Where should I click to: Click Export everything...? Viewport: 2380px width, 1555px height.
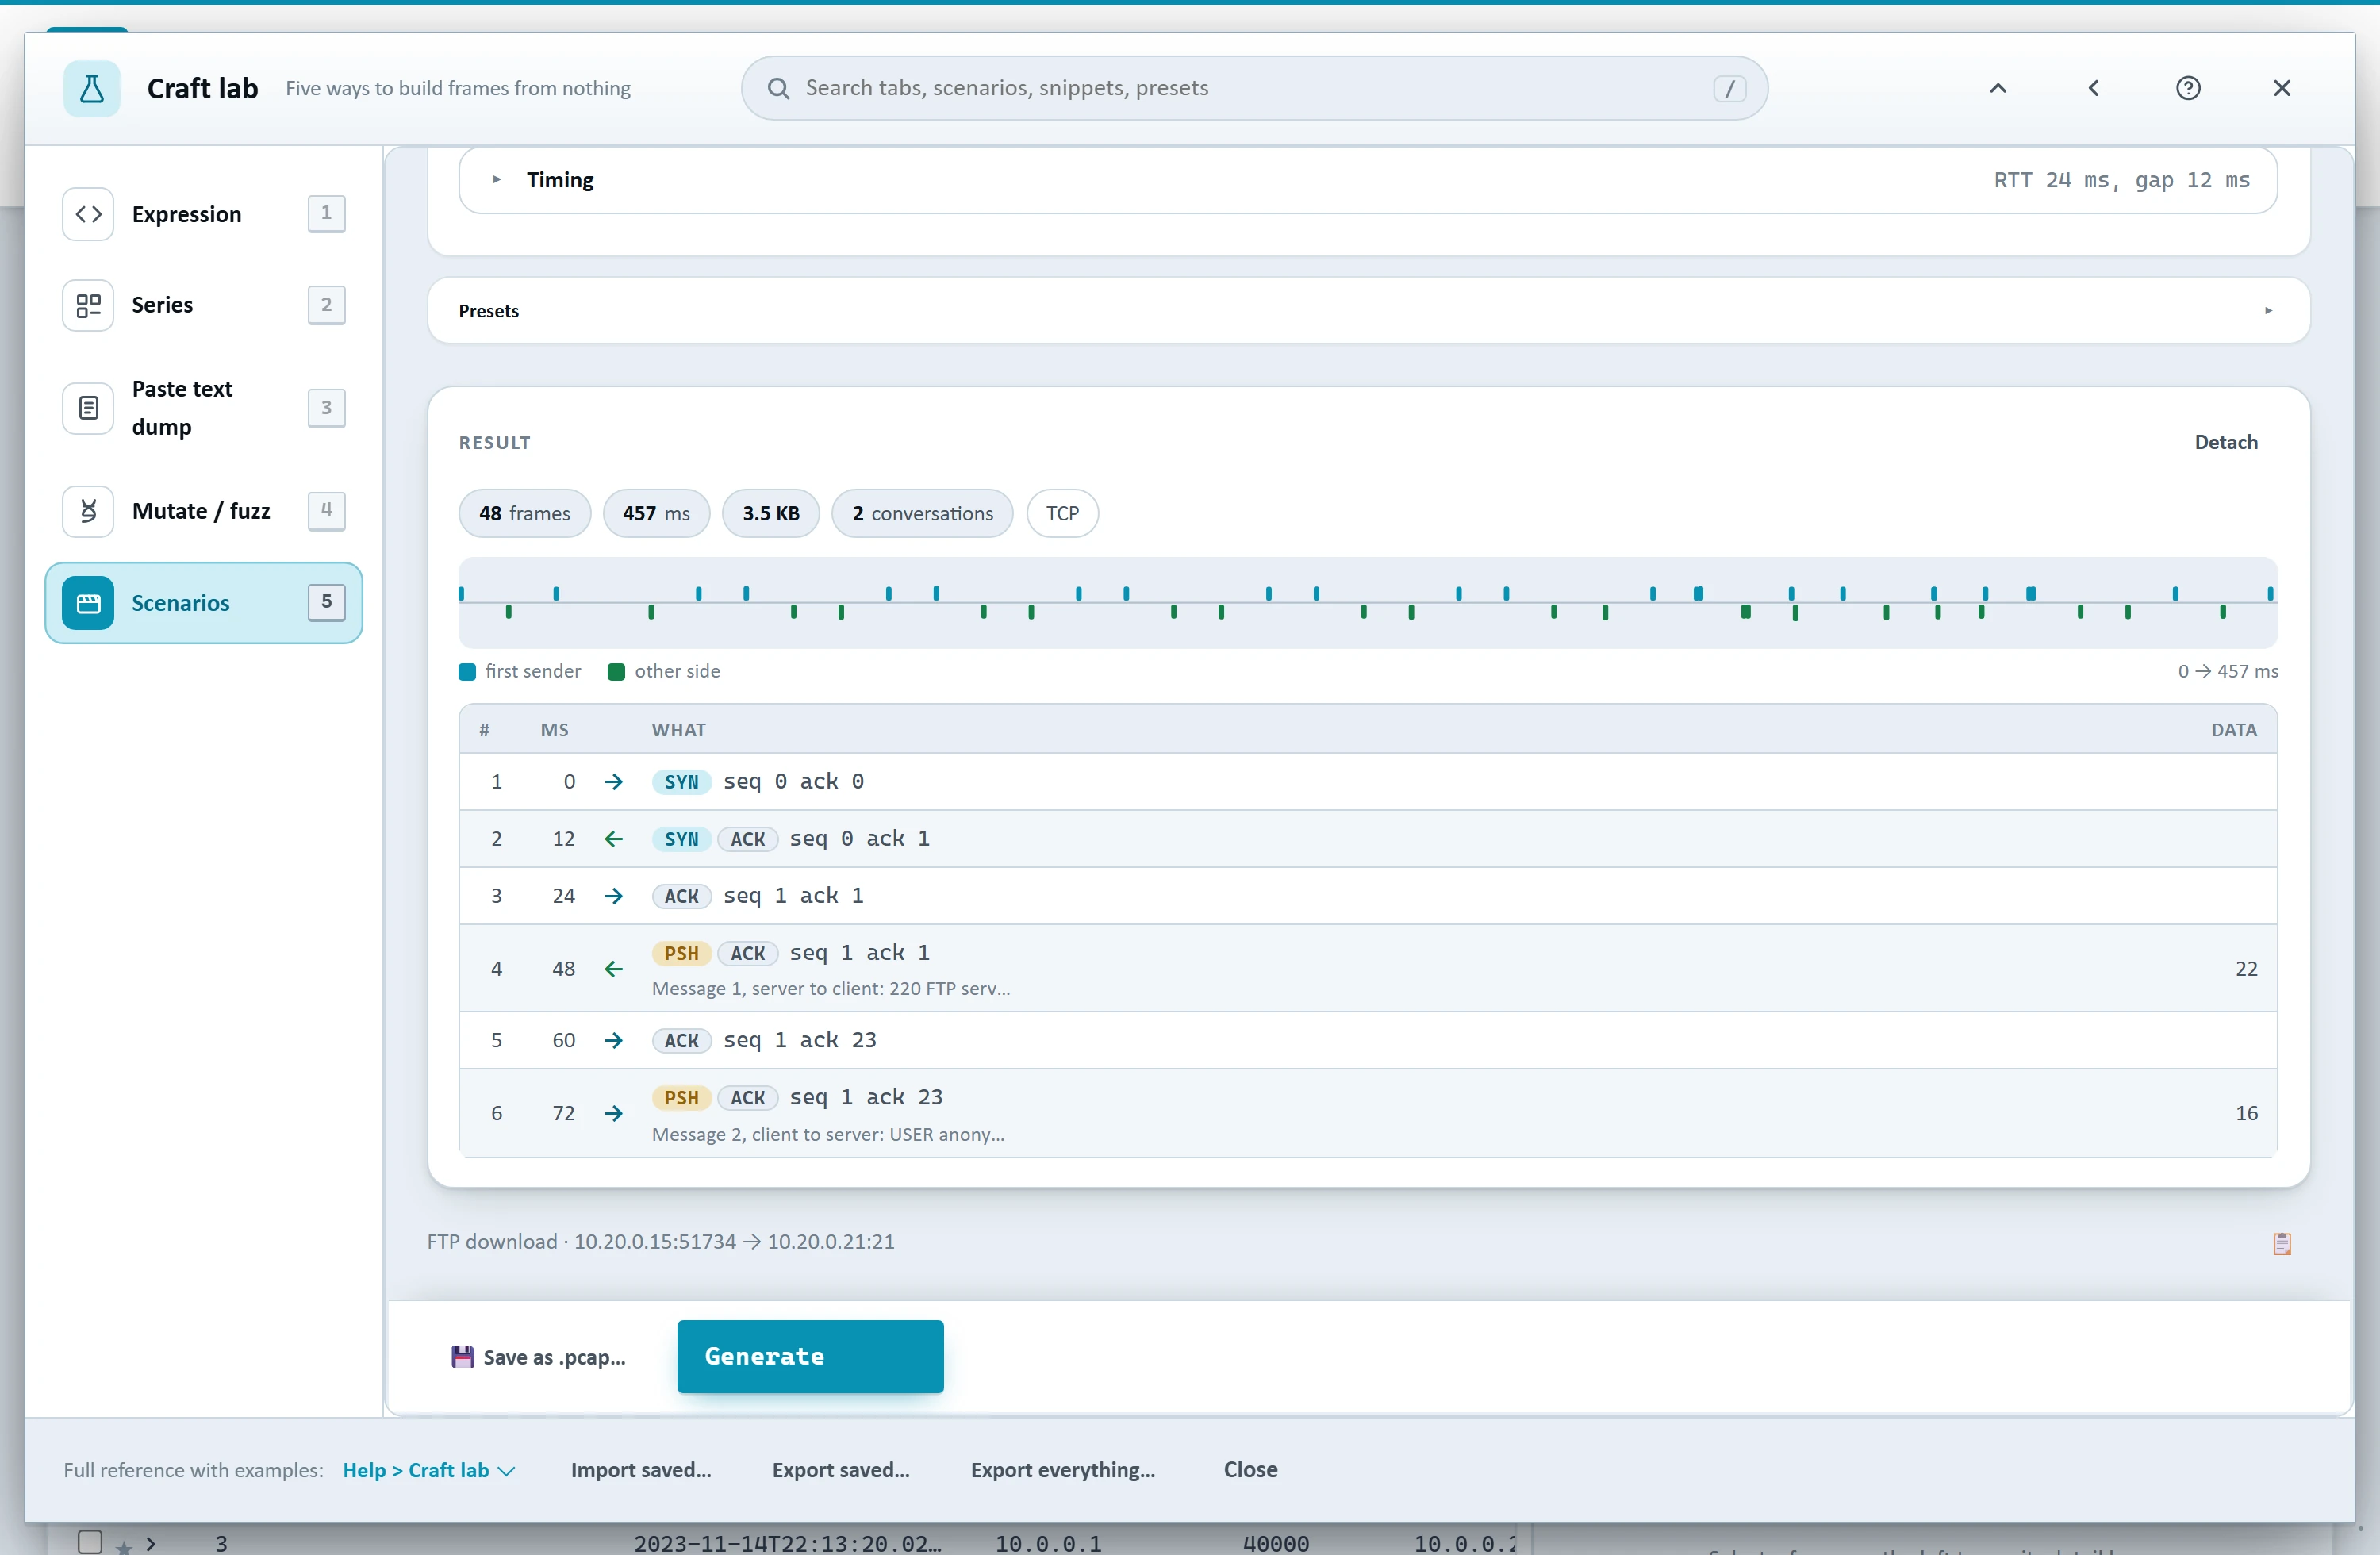tap(1062, 1470)
